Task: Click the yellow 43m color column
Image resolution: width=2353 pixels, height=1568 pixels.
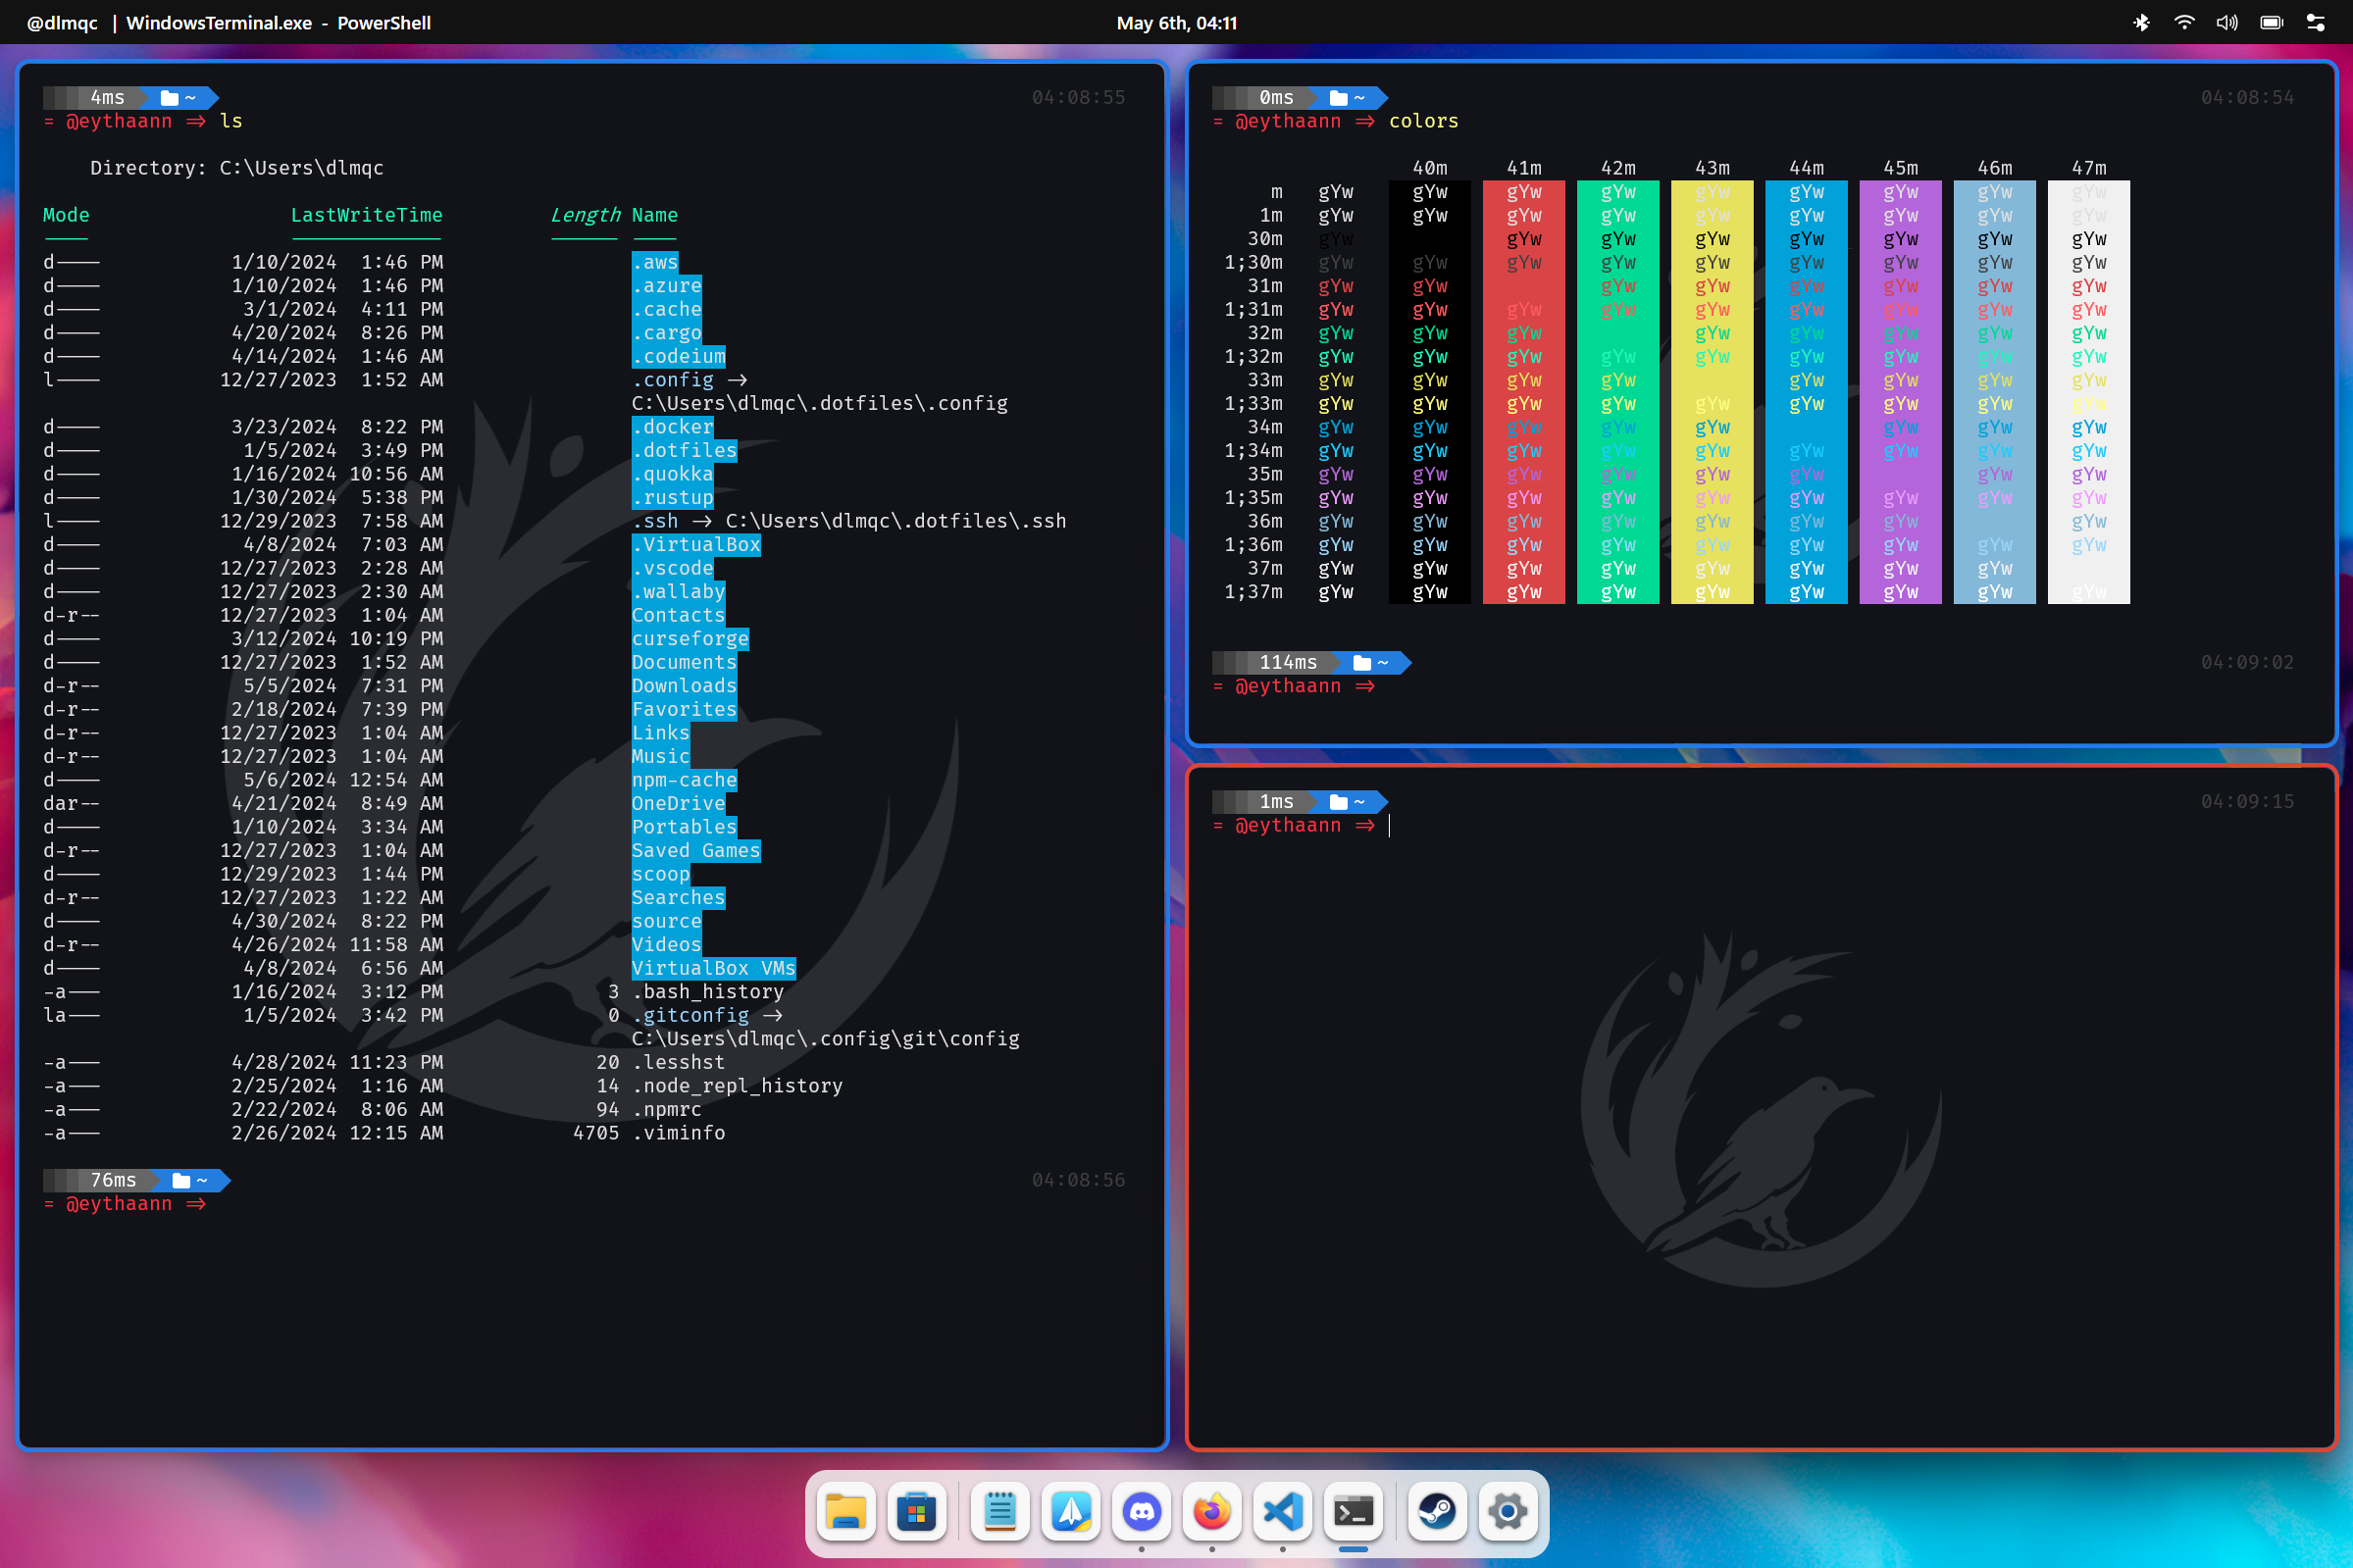Action: tap(1711, 391)
